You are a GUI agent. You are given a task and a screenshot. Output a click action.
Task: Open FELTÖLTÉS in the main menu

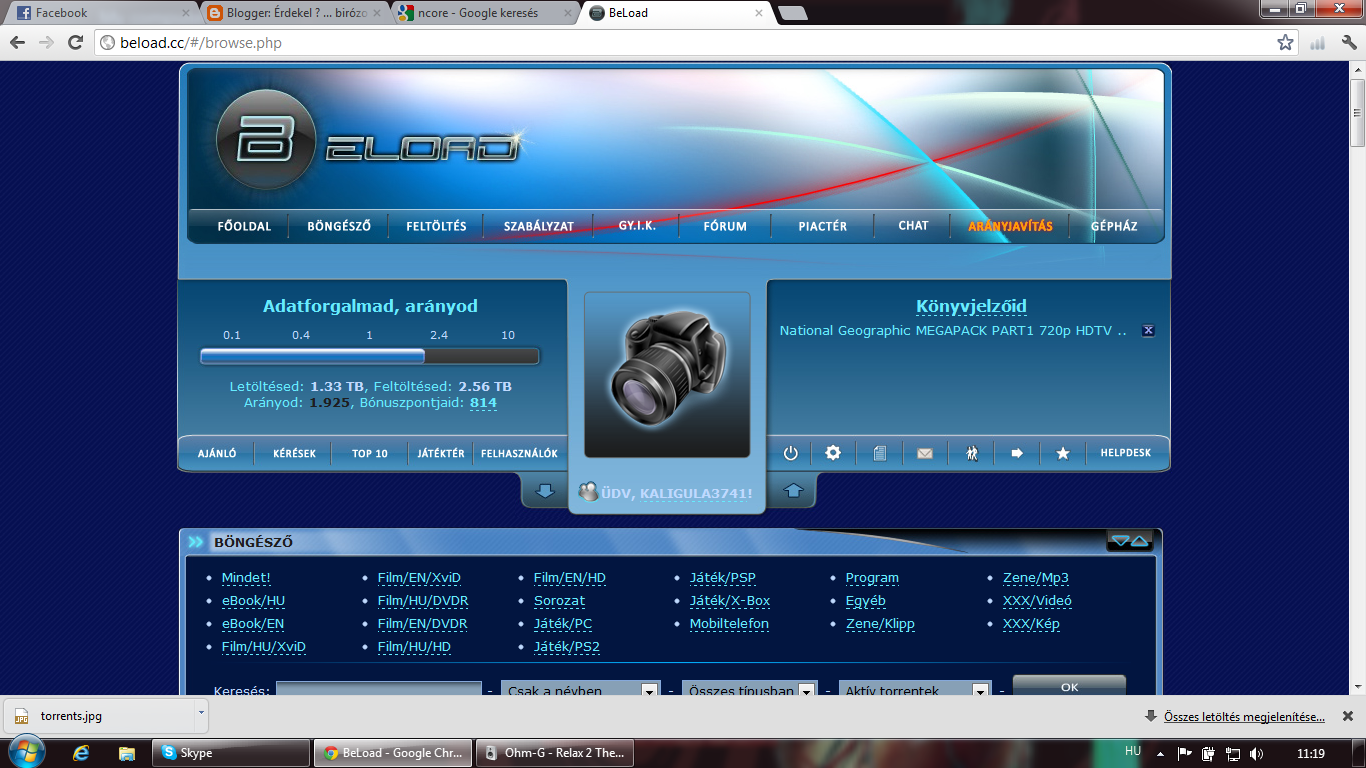pyautogui.click(x=436, y=226)
